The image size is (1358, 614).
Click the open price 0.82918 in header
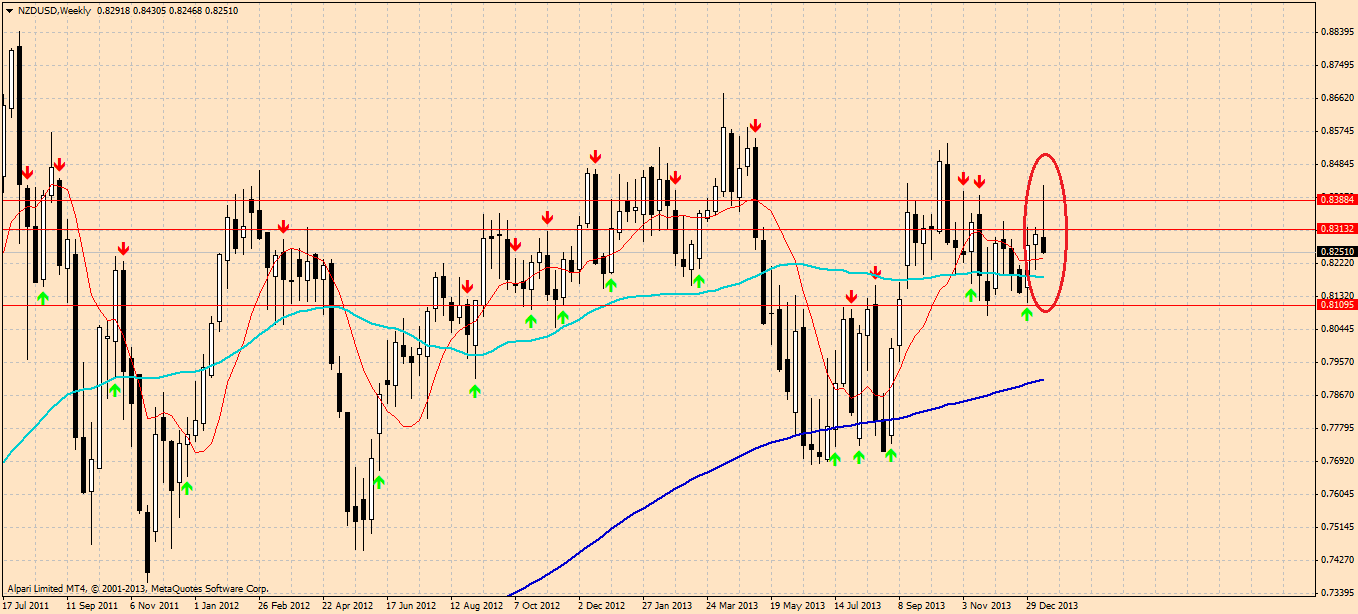[114, 9]
